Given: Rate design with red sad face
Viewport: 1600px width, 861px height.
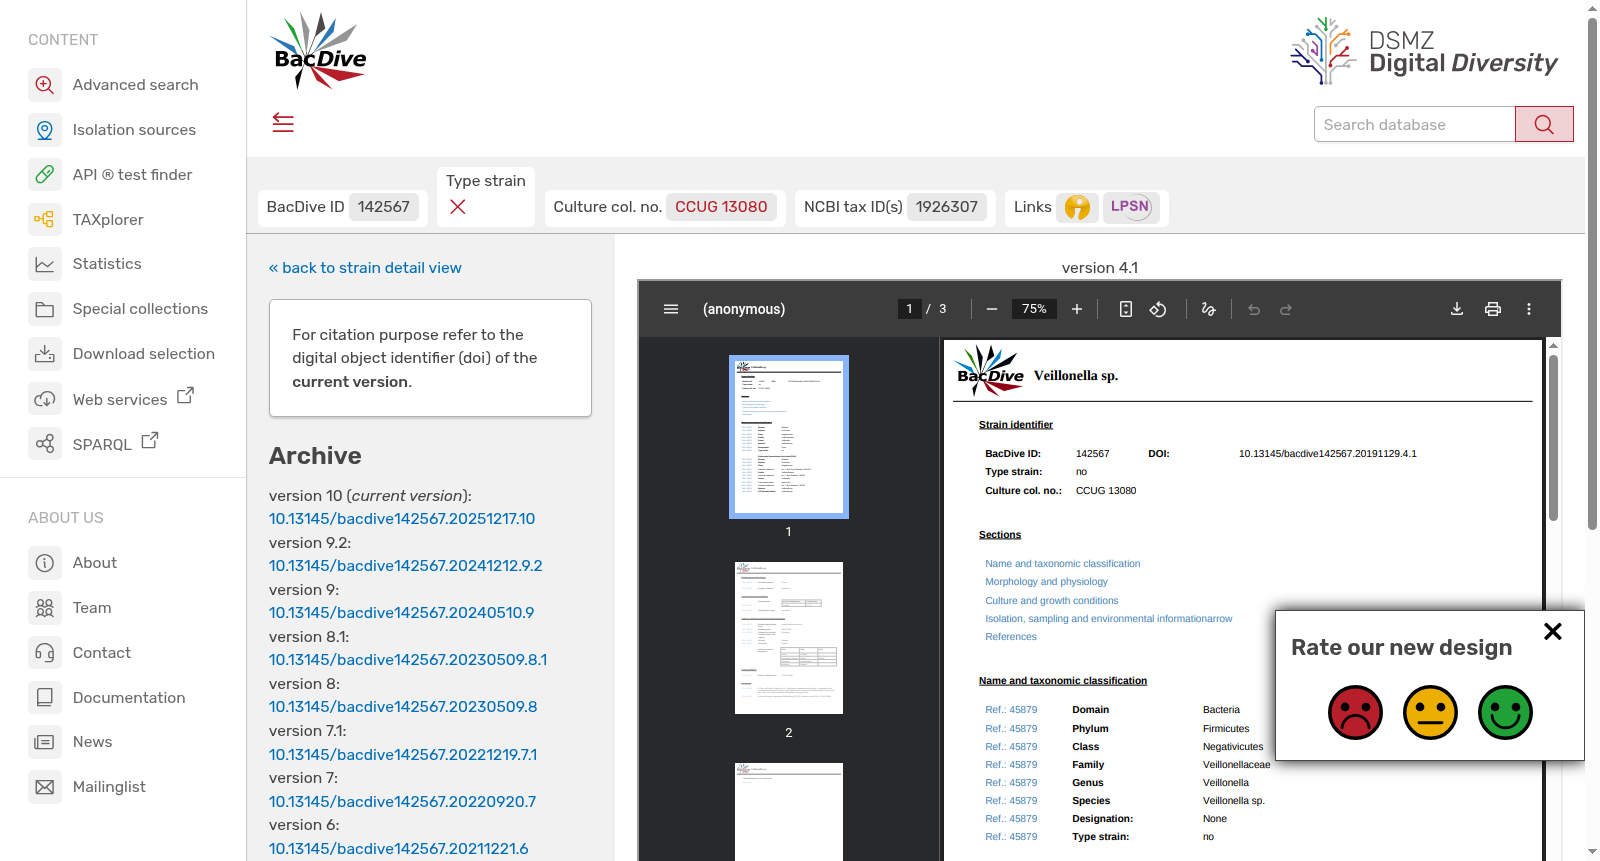Looking at the screenshot, I should 1355,712.
